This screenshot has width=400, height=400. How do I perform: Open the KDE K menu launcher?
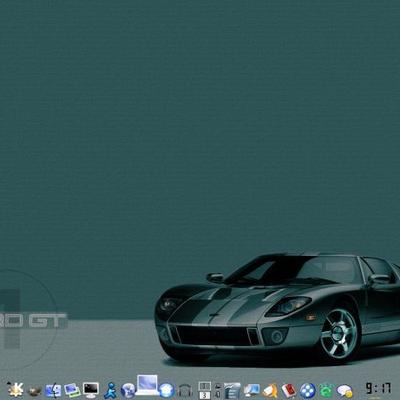(x=15, y=390)
